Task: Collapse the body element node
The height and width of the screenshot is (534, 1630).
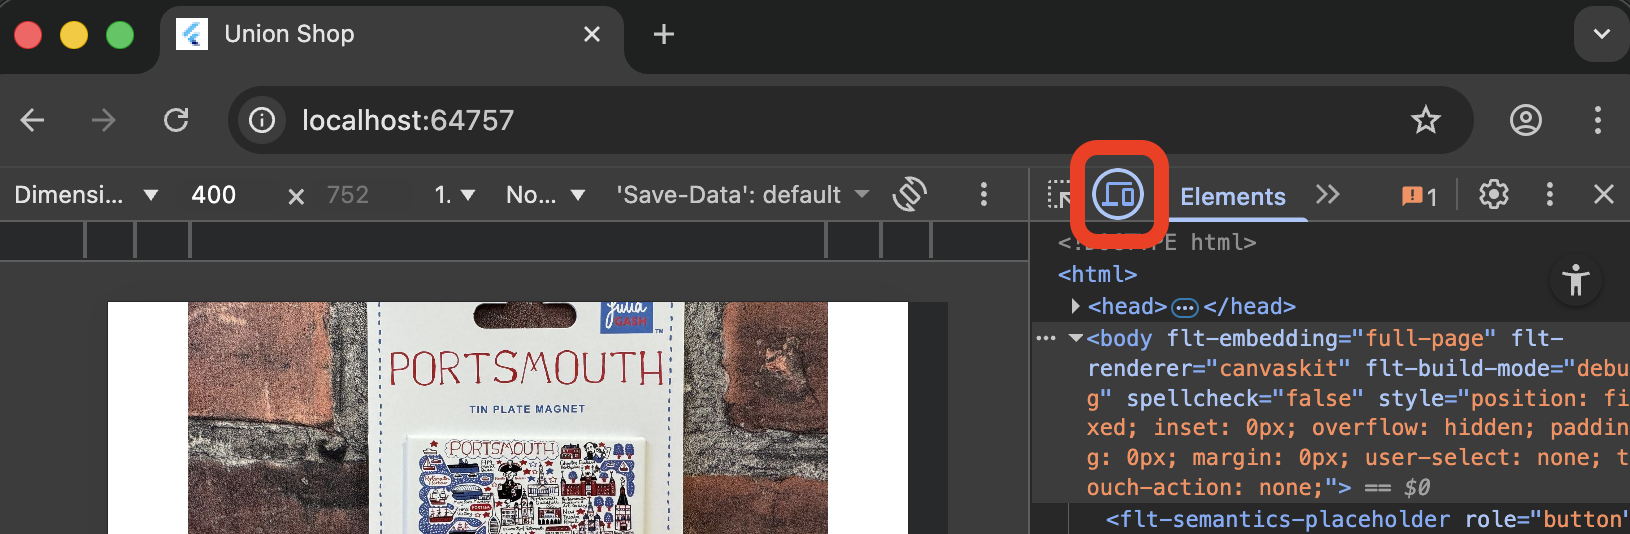Action: pyautogui.click(x=1076, y=338)
